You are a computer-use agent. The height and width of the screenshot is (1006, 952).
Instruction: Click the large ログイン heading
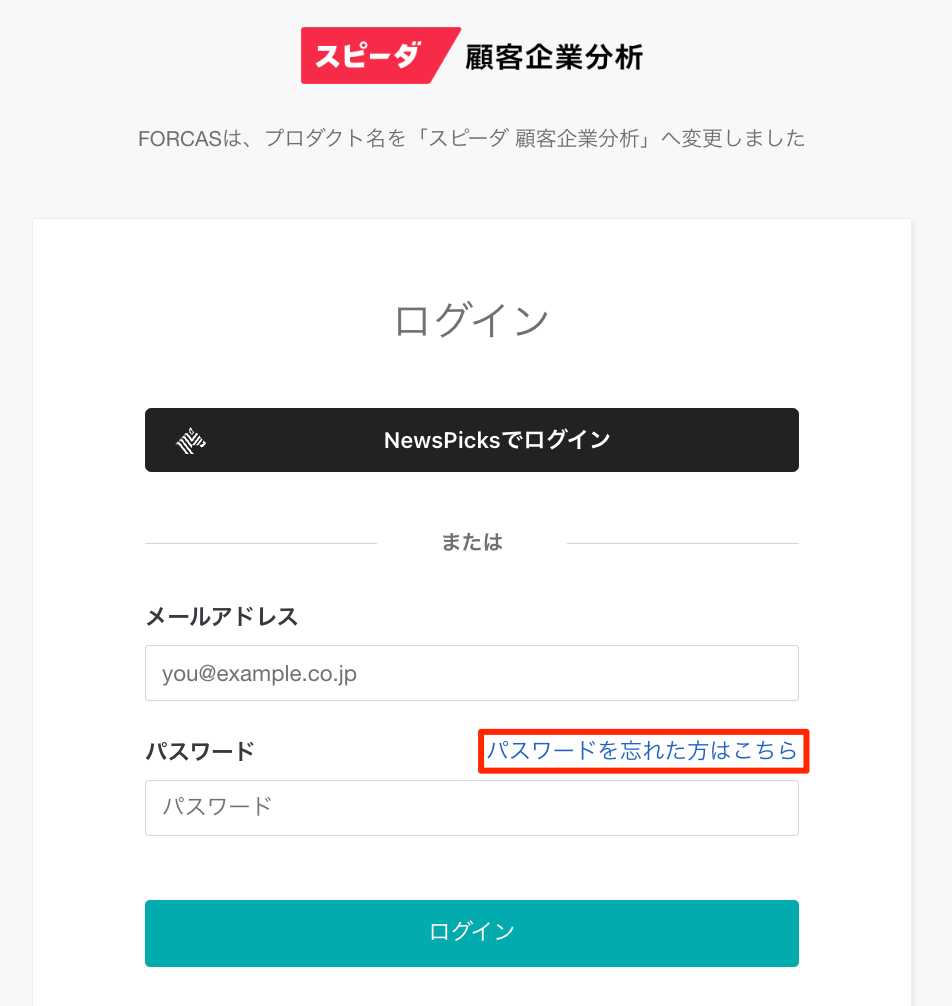click(x=472, y=320)
